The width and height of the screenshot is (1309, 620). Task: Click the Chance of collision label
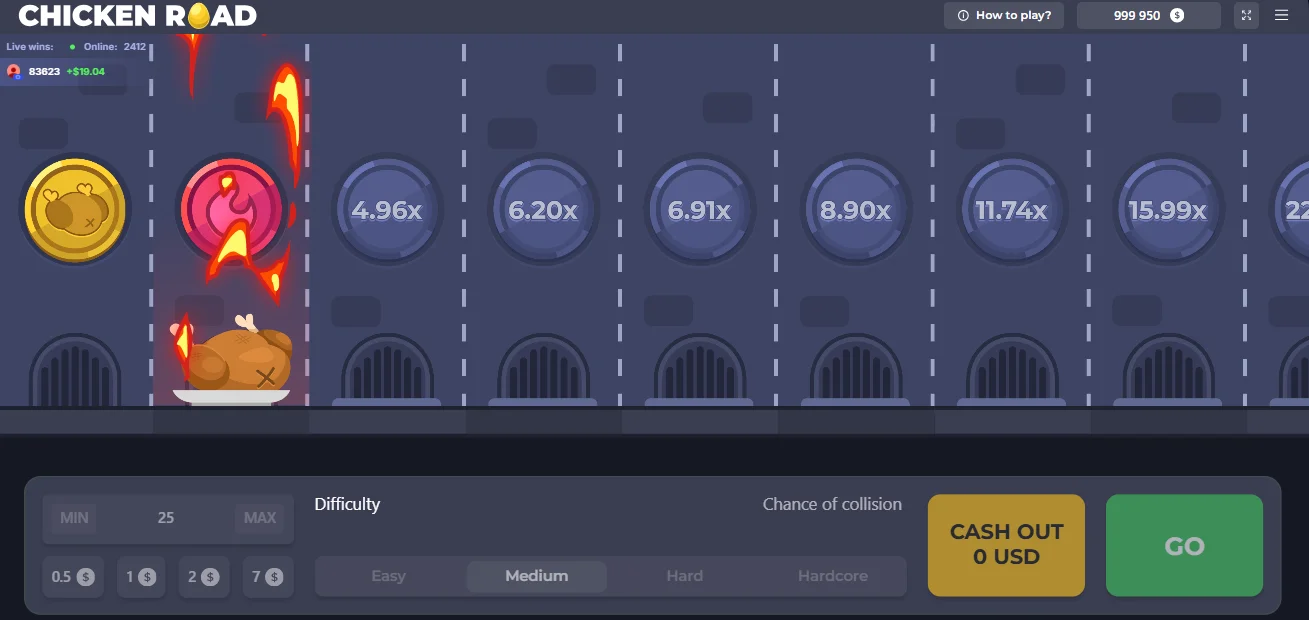[x=832, y=504]
